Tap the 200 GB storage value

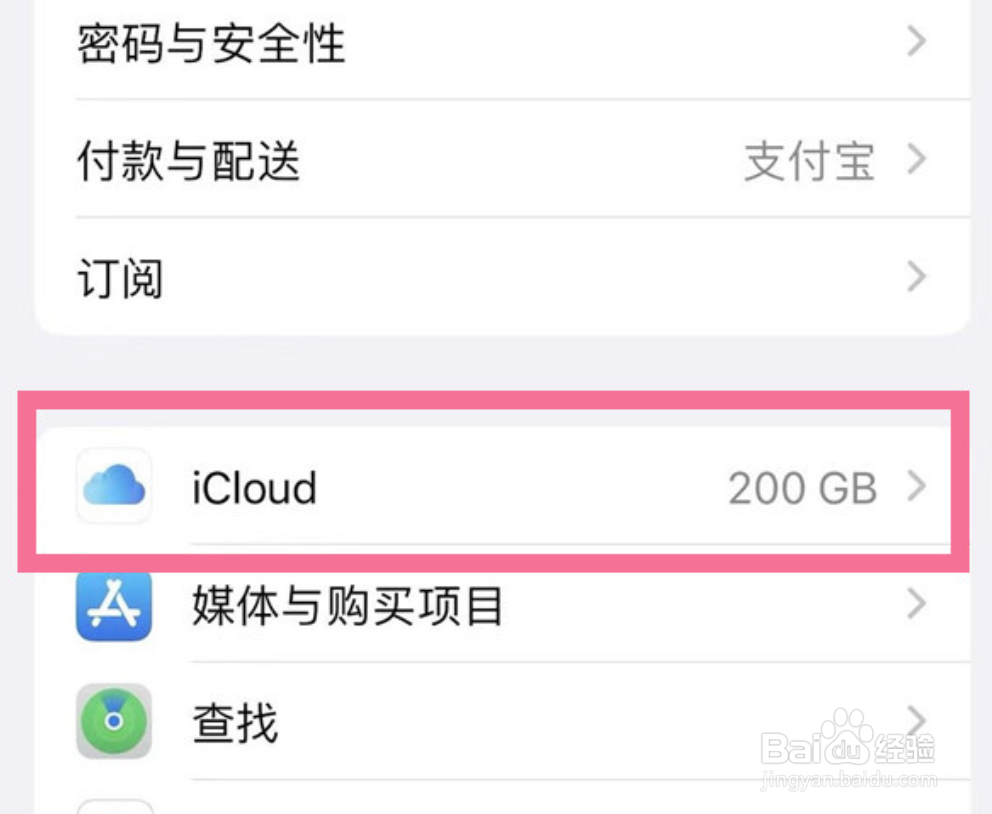coord(802,489)
